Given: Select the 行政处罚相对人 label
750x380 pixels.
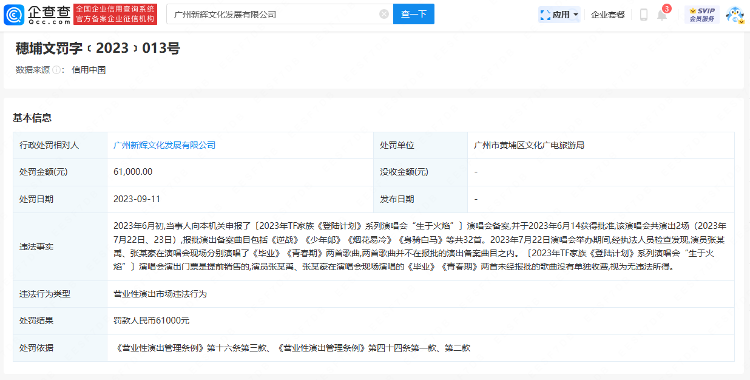Looking at the screenshot, I should point(49,145).
